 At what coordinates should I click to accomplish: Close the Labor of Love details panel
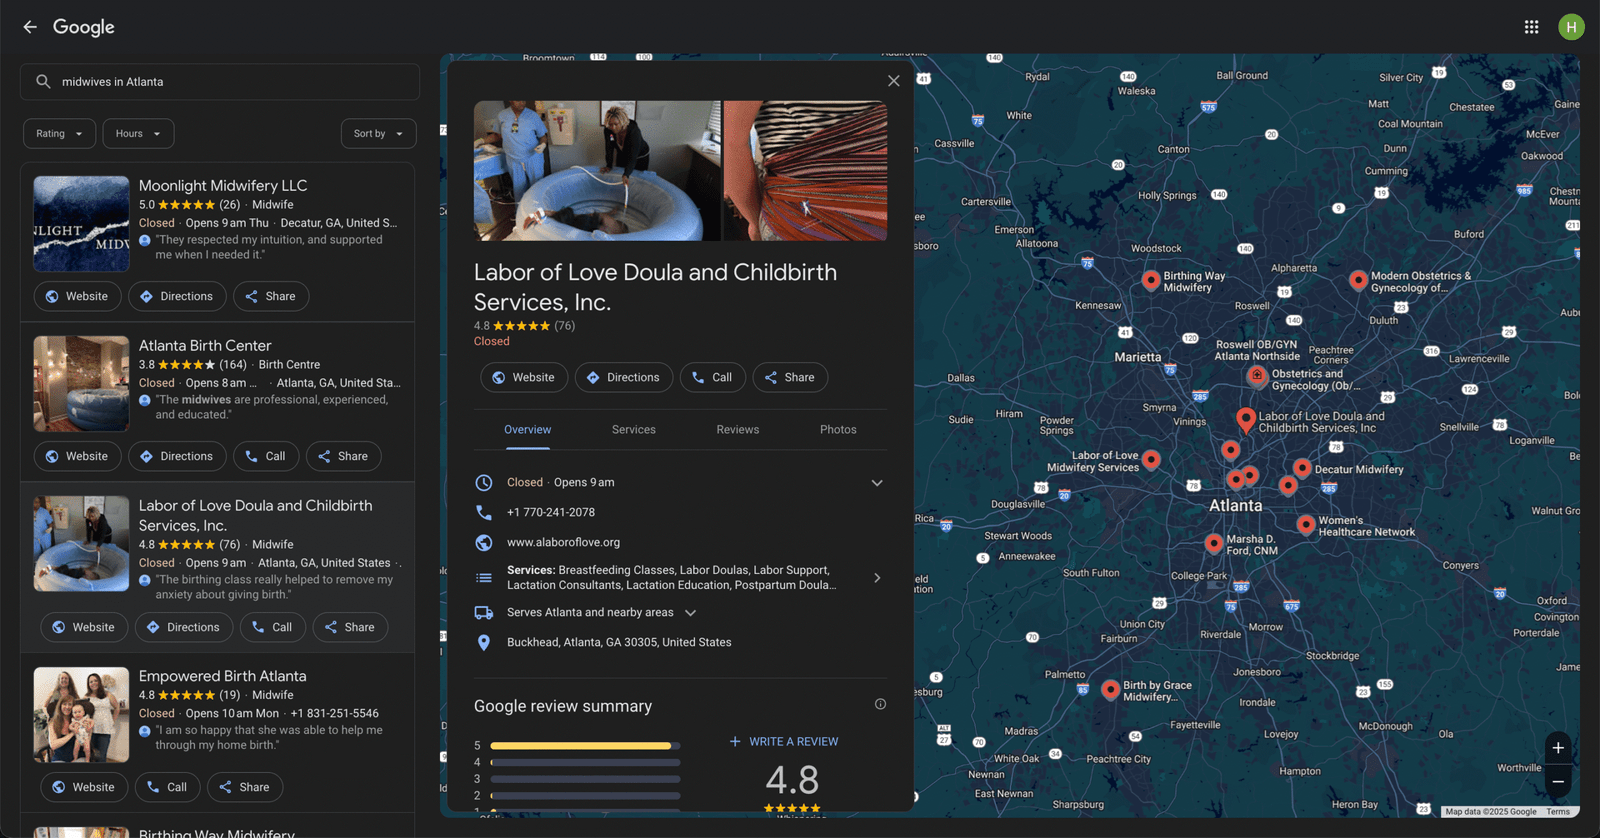coord(894,81)
